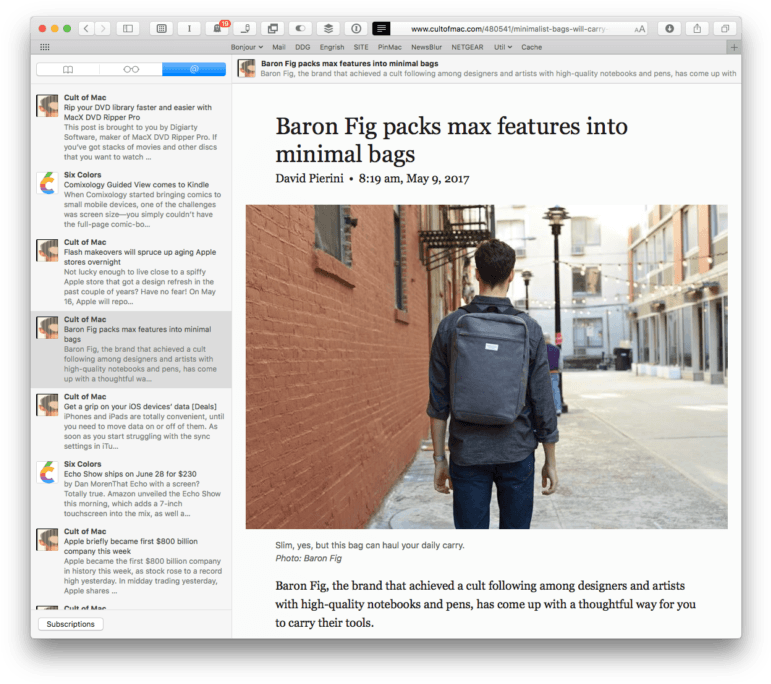Image resolution: width=771 pixels, height=684 pixels.
Task: Show Top Sites grid in favorites bar
Action: point(45,47)
